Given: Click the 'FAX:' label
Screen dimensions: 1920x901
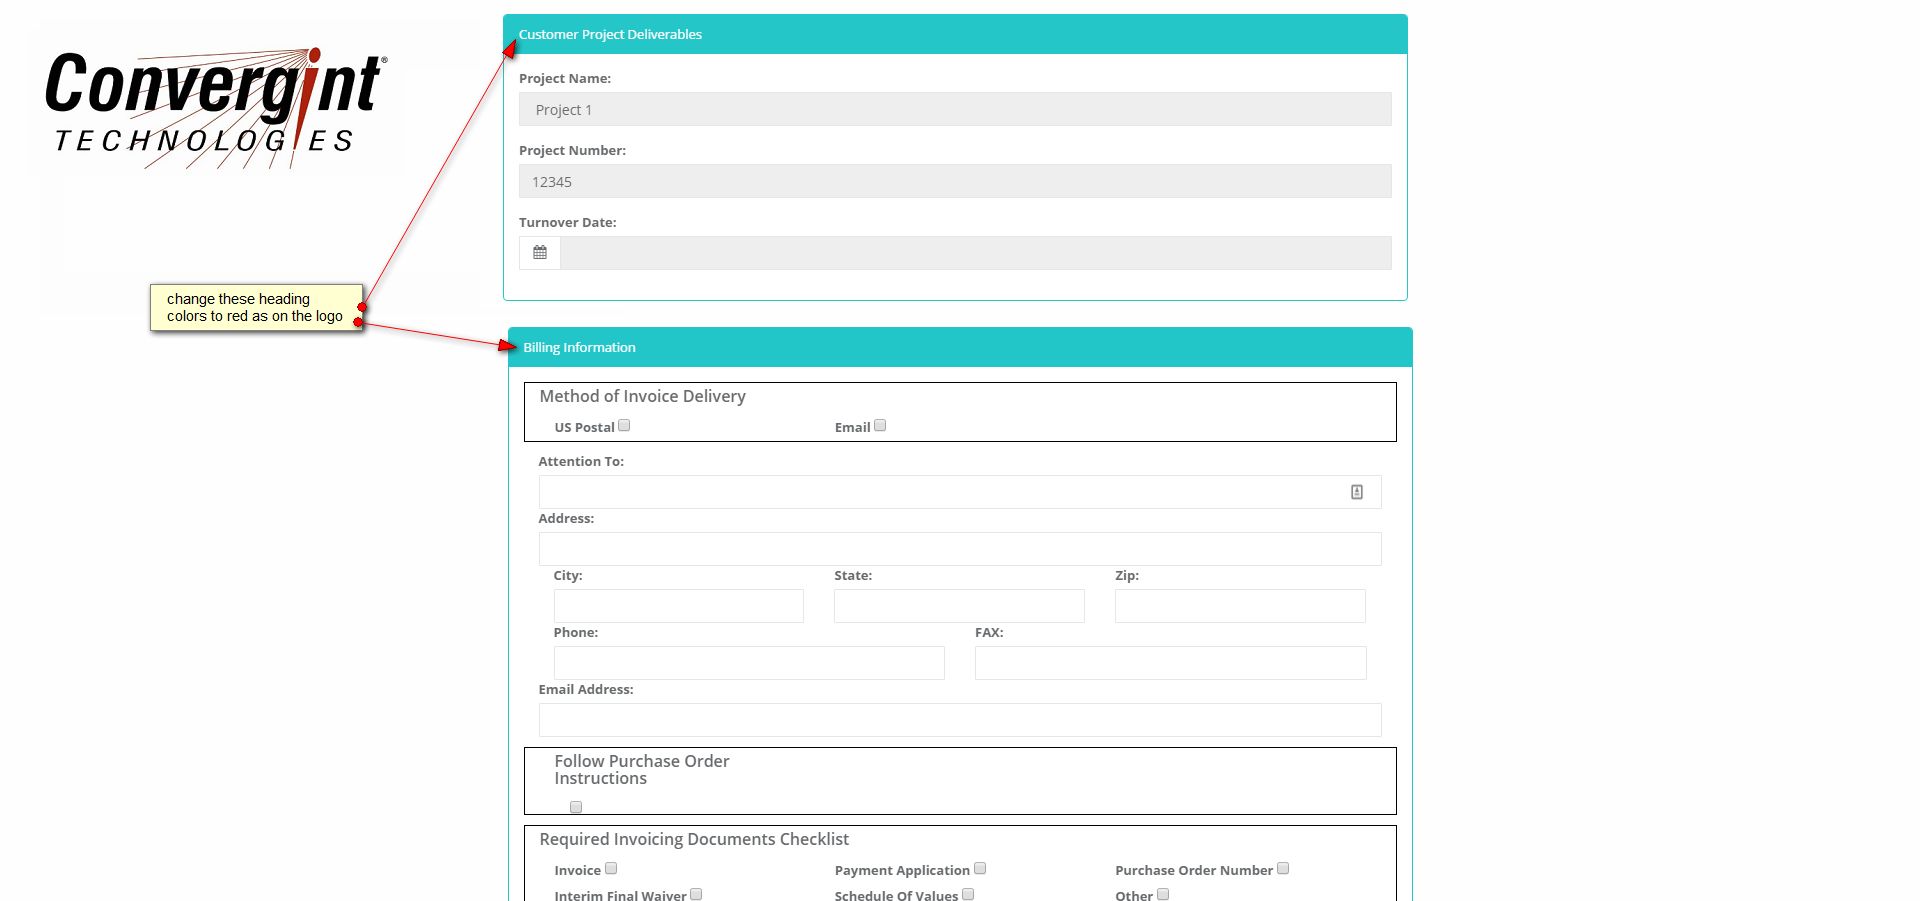Looking at the screenshot, I should coord(989,632).
